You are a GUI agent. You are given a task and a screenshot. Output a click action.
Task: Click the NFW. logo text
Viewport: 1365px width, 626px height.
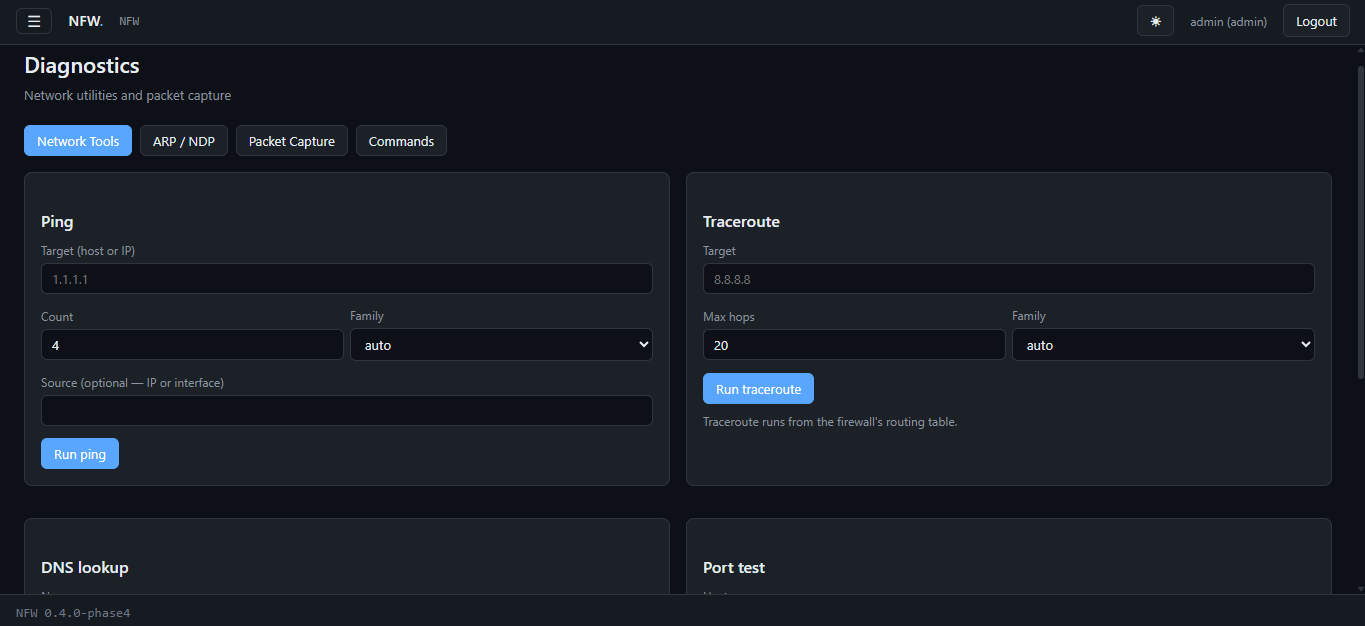click(x=86, y=21)
